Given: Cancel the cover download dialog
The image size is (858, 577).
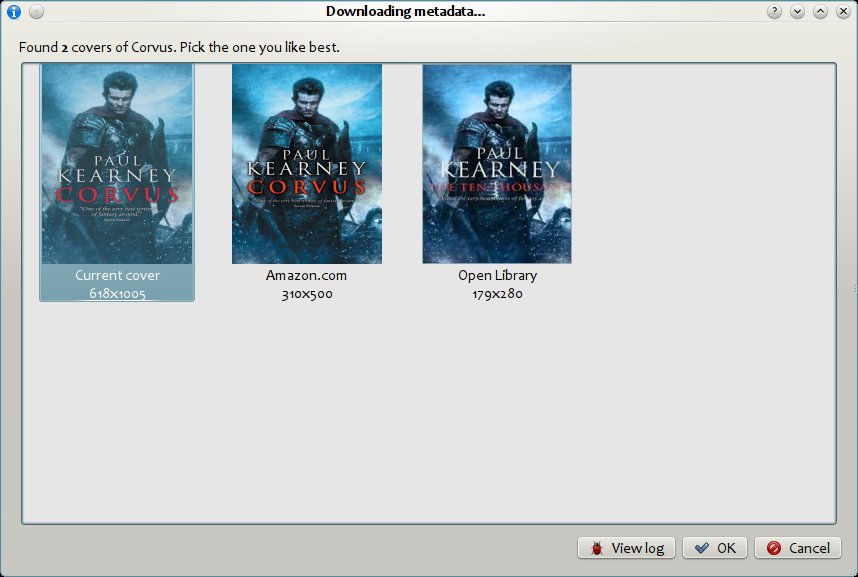Looking at the screenshot, I should [x=798, y=548].
